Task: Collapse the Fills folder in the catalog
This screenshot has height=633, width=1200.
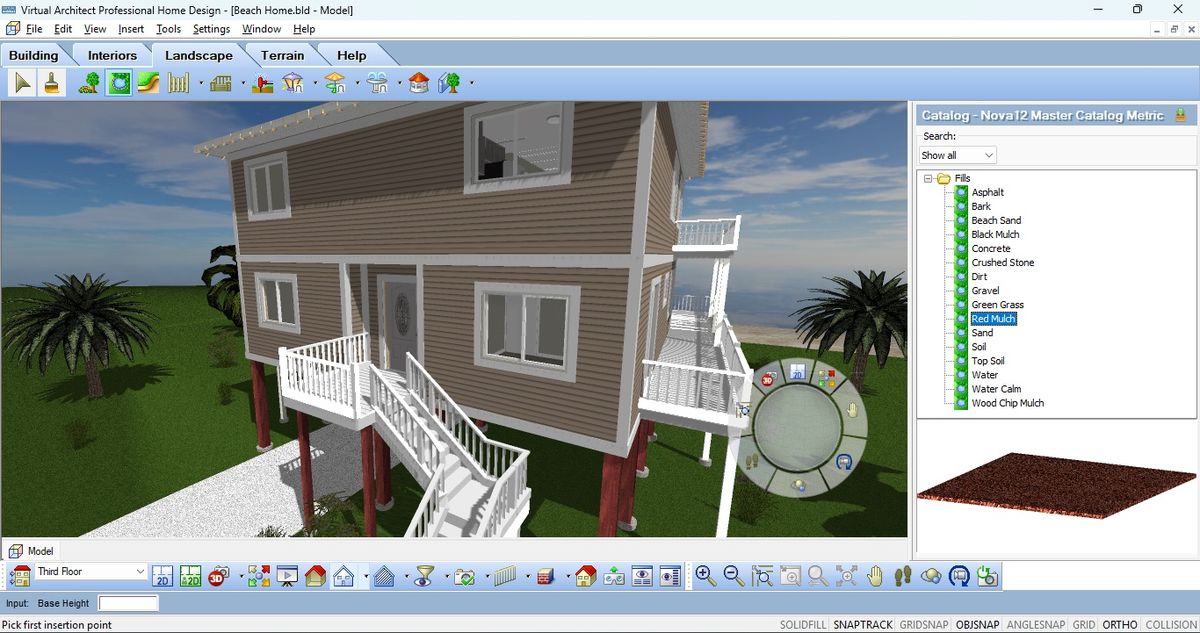Action: pyautogui.click(x=931, y=177)
